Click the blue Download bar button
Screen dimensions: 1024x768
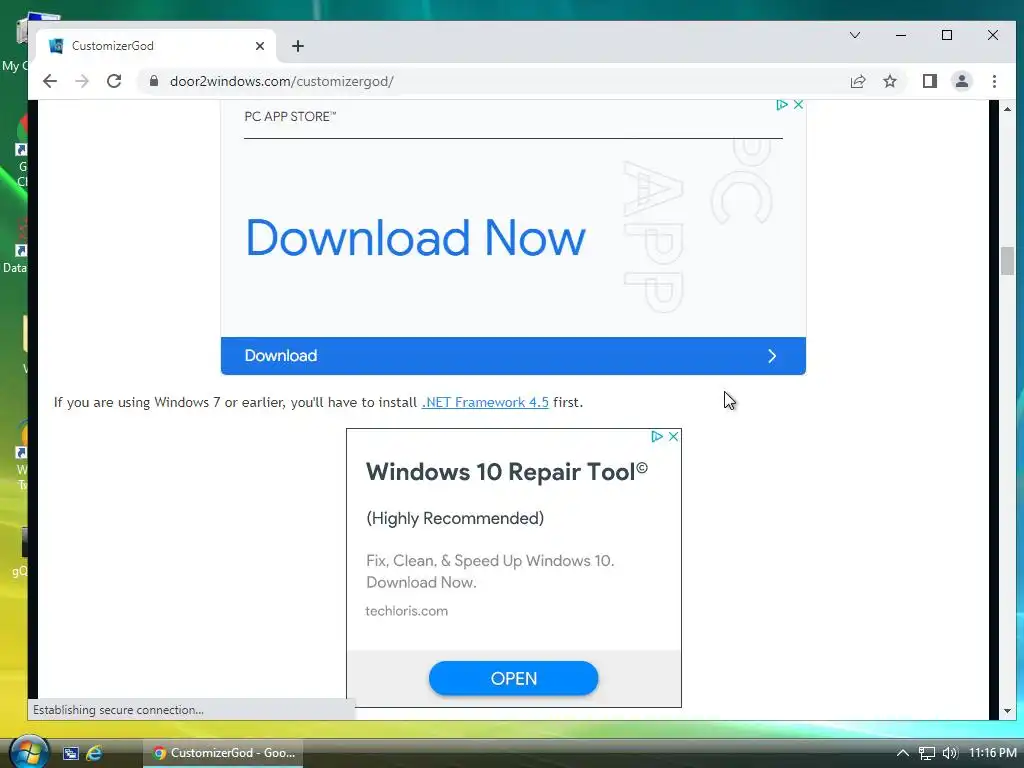click(x=513, y=356)
